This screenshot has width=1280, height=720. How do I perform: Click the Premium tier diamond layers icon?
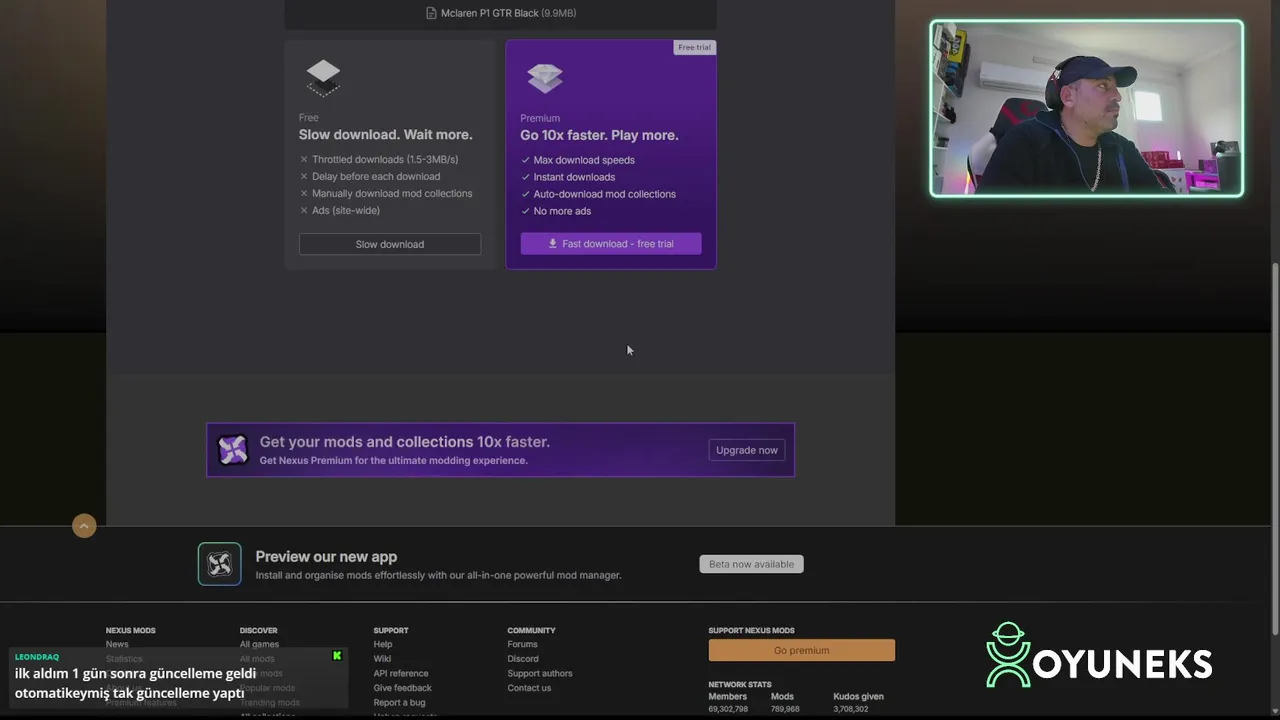click(x=545, y=78)
